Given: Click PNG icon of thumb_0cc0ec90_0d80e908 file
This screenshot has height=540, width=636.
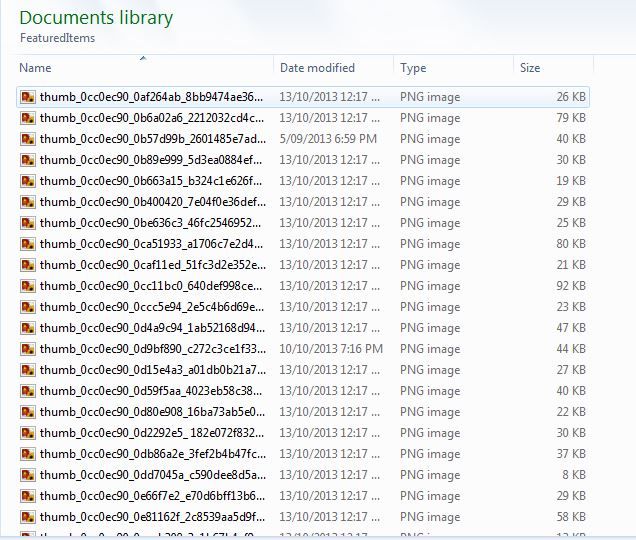Looking at the screenshot, I should (x=28, y=412).
